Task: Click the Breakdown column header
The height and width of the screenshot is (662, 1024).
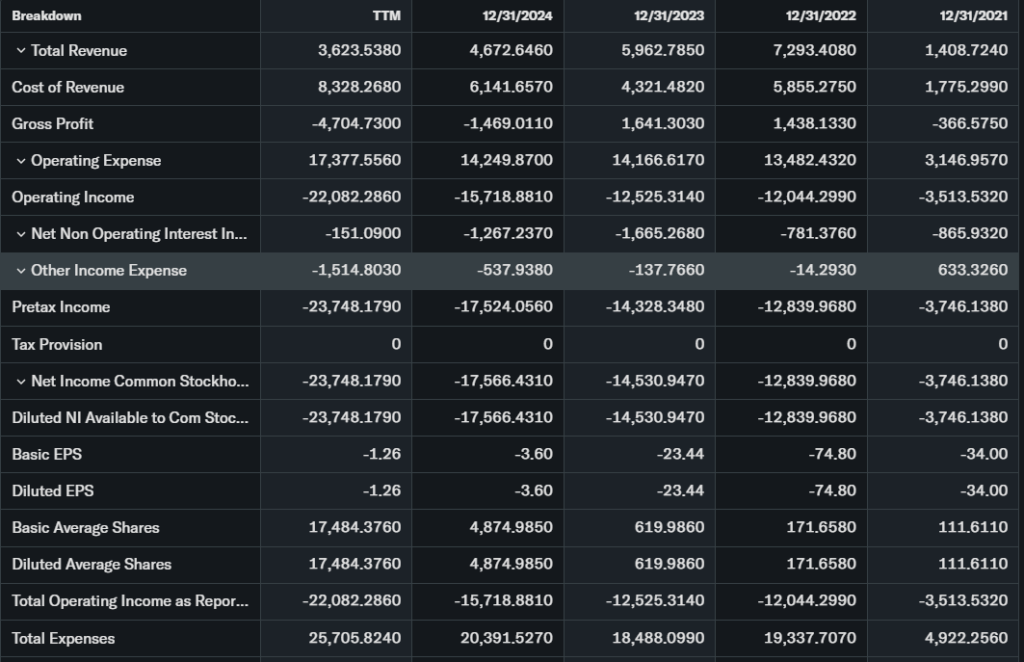Action: click(x=47, y=16)
